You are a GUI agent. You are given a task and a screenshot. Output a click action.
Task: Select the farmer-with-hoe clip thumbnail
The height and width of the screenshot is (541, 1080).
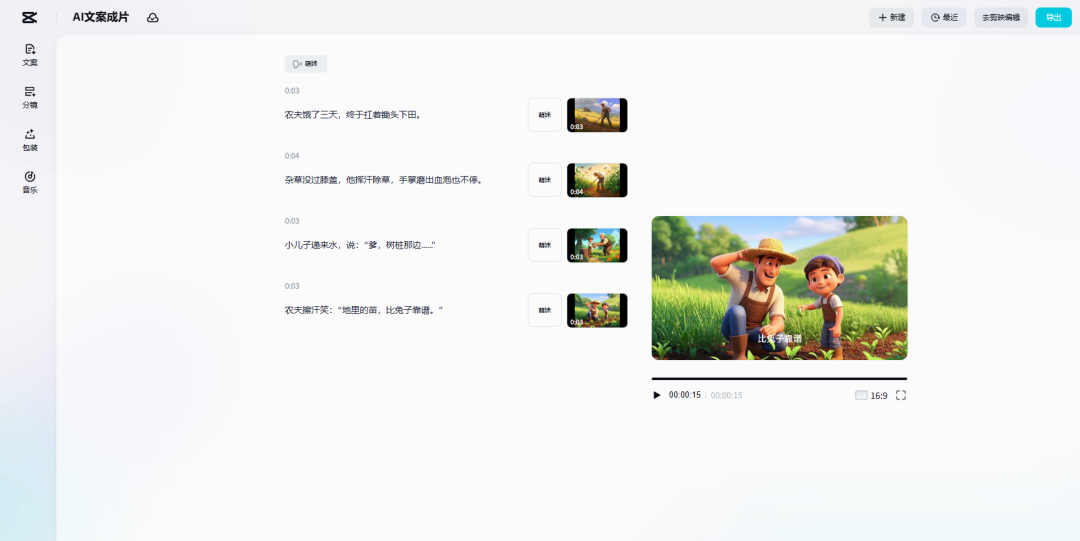(x=596, y=115)
